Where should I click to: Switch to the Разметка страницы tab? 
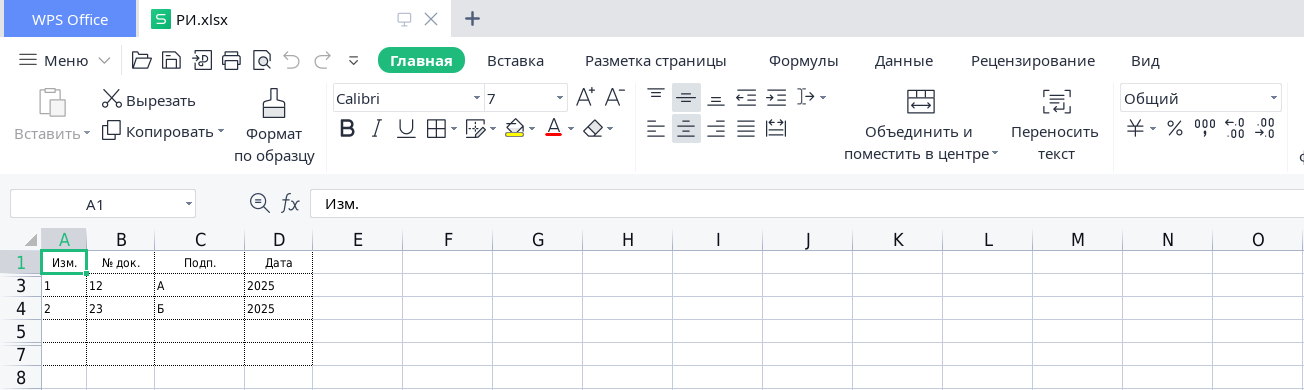(656, 61)
